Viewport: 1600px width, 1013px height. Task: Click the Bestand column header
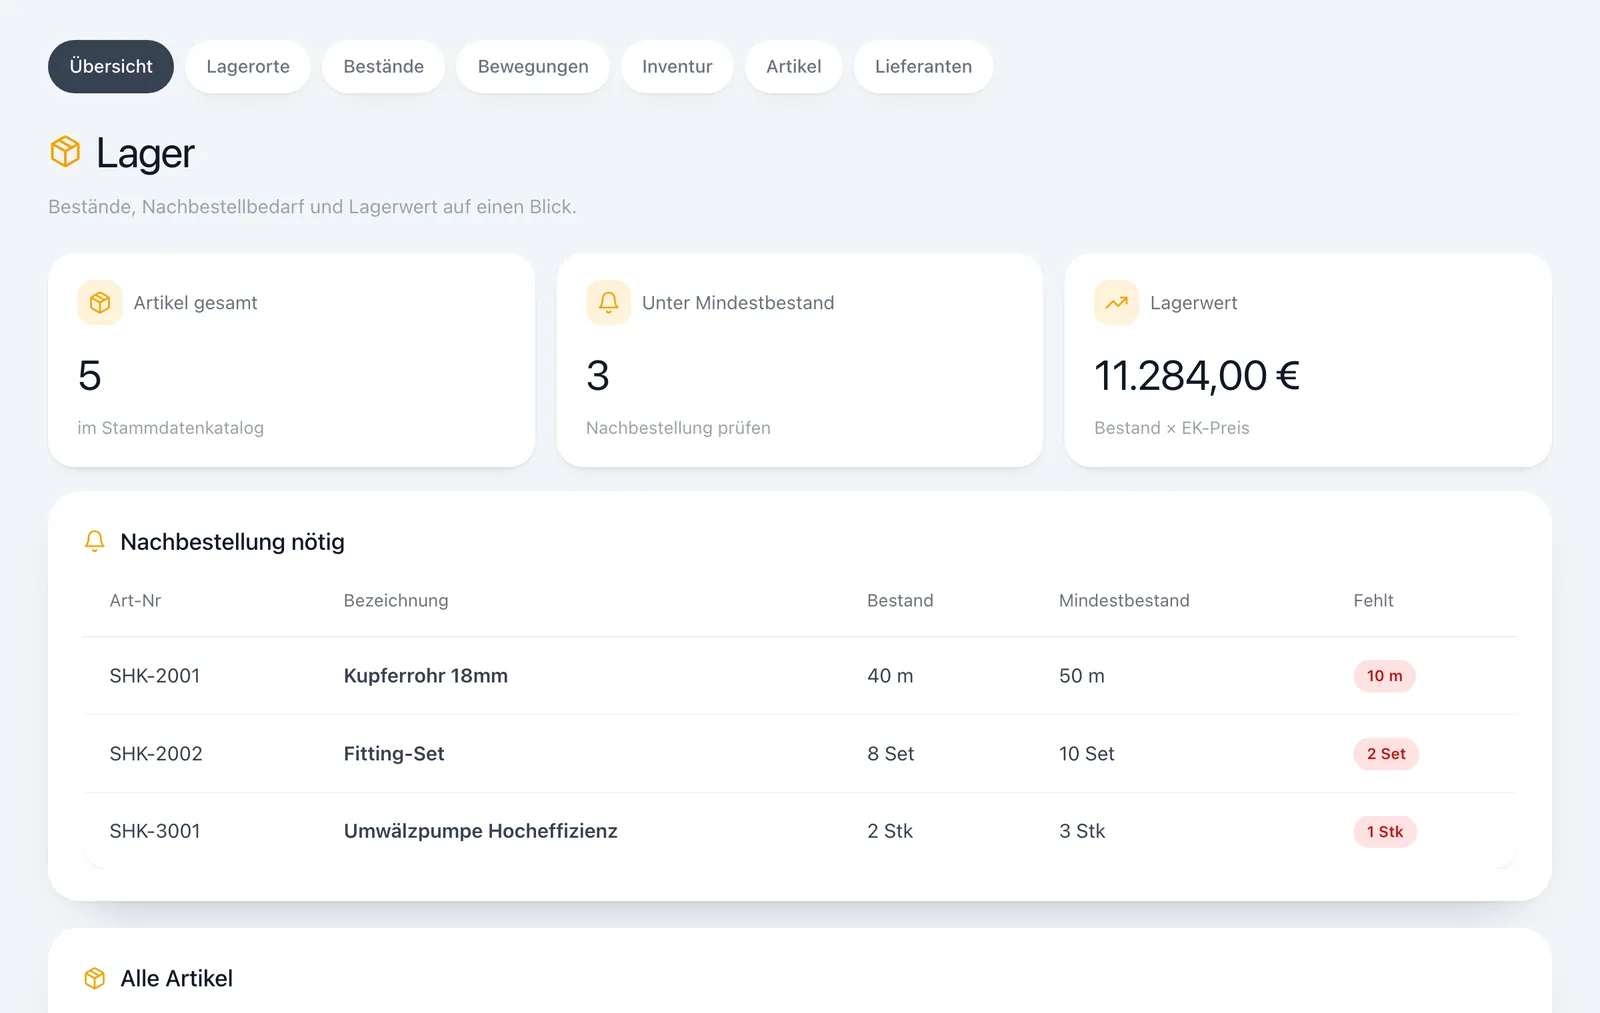click(x=900, y=601)
